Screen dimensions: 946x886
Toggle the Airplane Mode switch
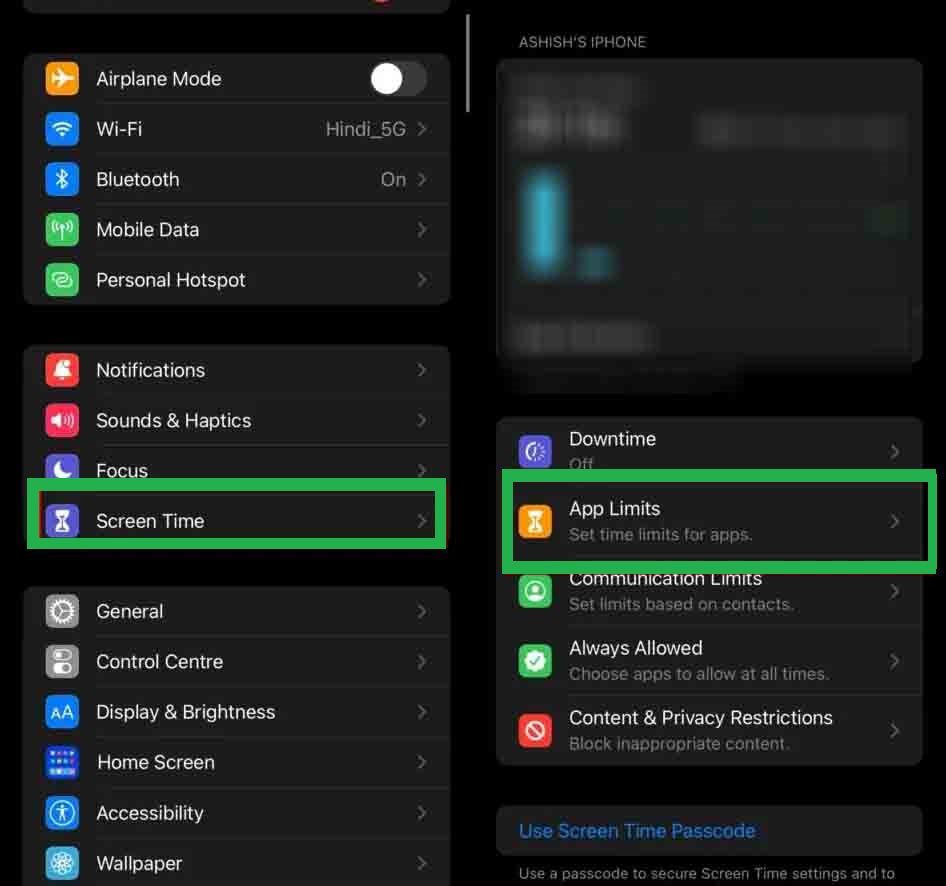click(398, 78)
